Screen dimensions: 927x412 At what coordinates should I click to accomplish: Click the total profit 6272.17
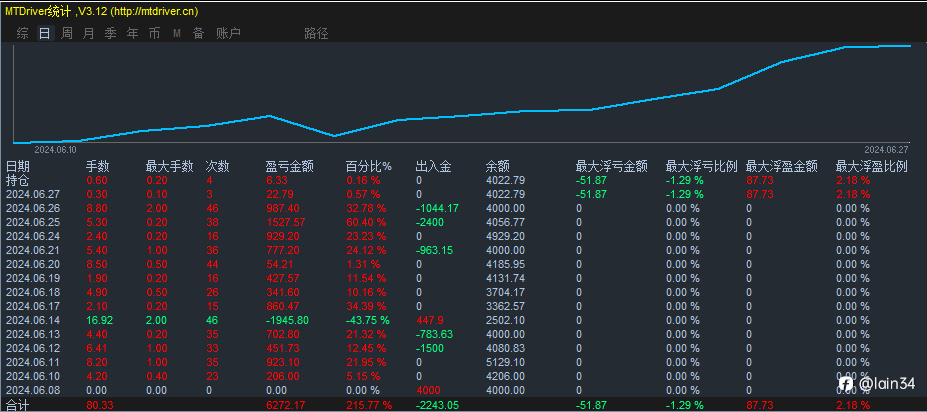point(283,405)
